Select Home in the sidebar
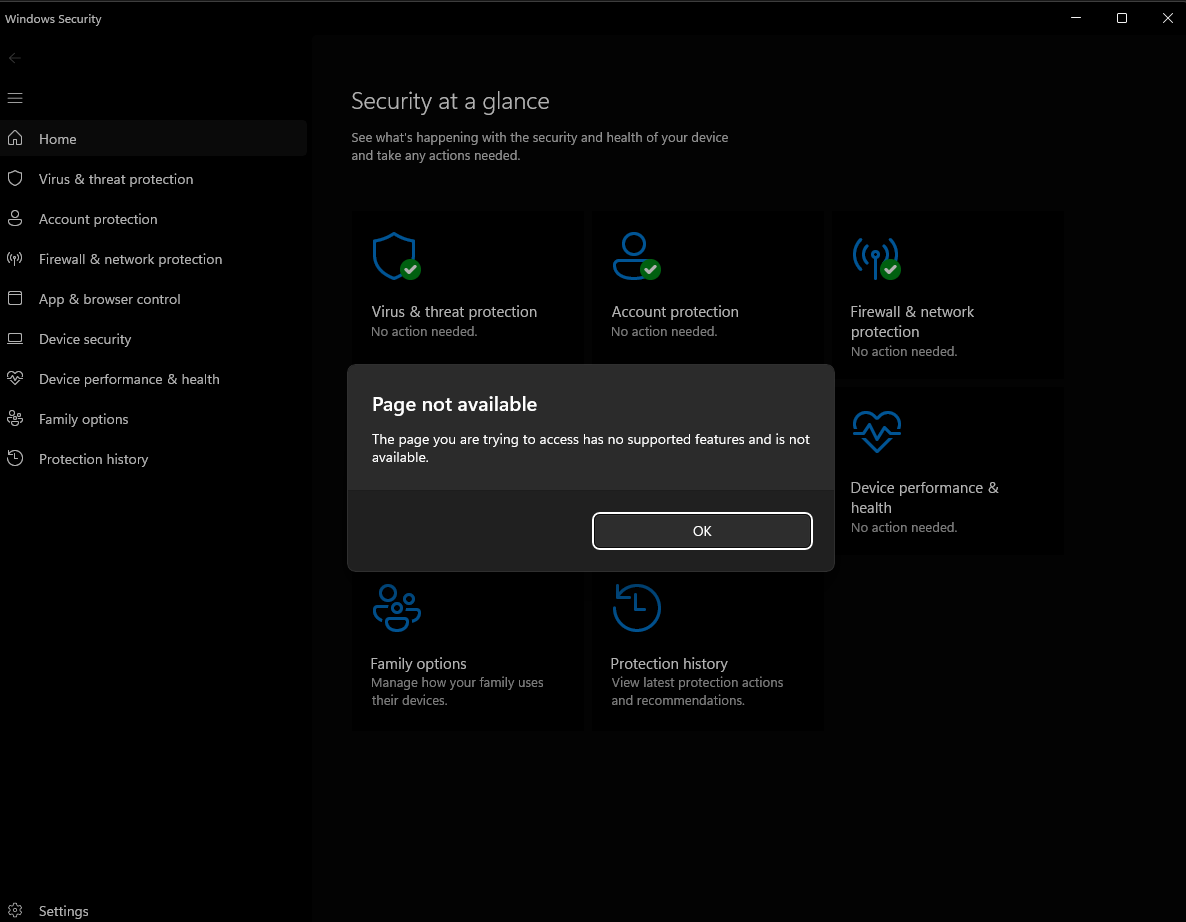Screen dimensions: 1186x922 pos(154,138)
